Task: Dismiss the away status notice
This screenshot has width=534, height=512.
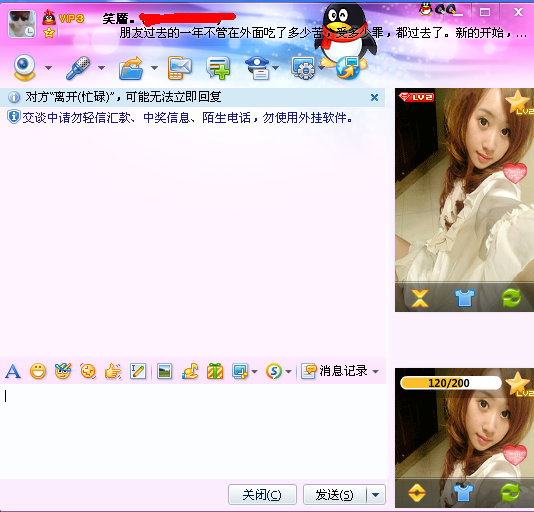Action: point(374,97)
